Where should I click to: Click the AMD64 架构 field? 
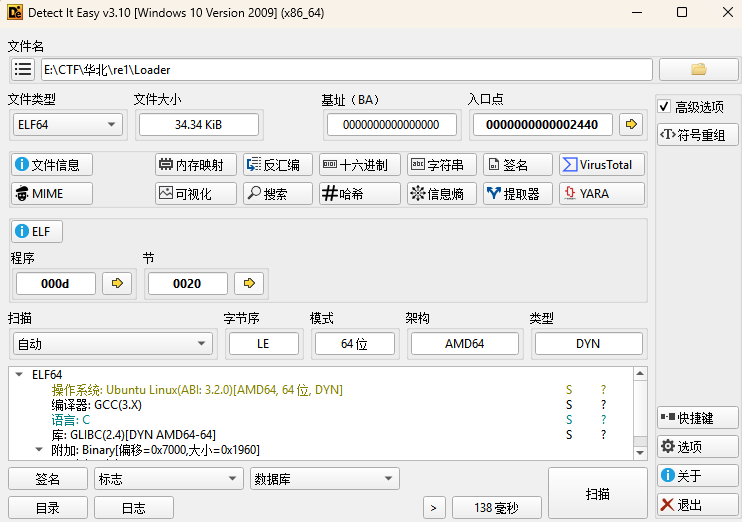click(x=465, y=344)
